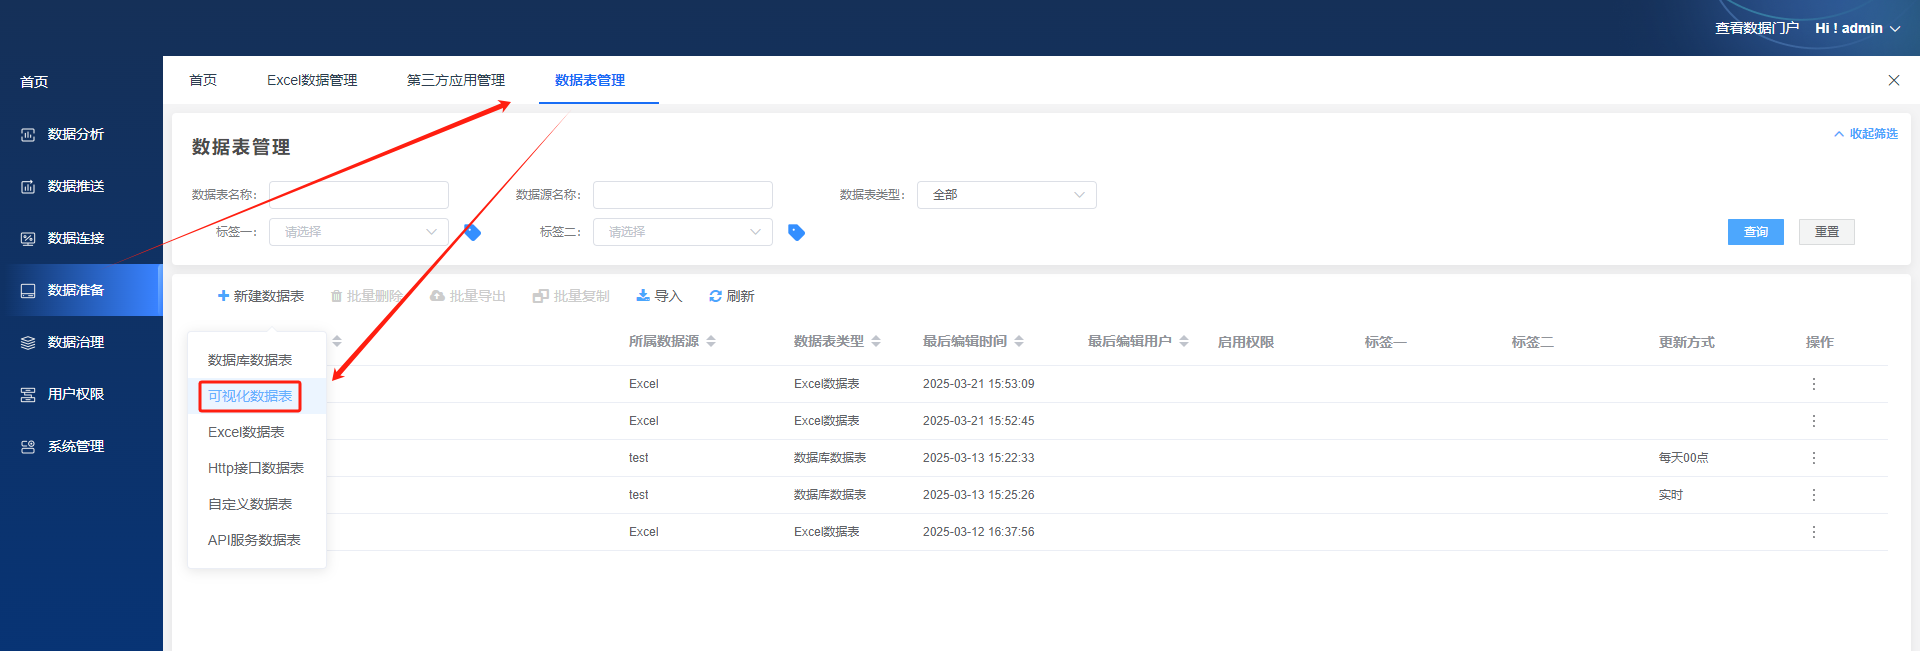
Task: Open the admin user dropdown
Action: click(1857, 28)
